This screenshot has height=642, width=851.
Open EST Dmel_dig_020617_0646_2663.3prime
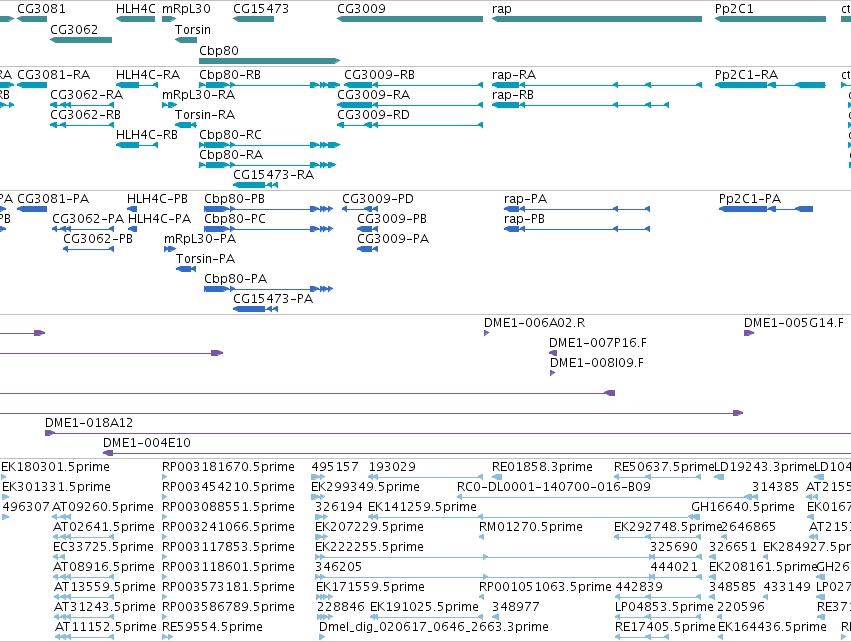coord(434,627)
